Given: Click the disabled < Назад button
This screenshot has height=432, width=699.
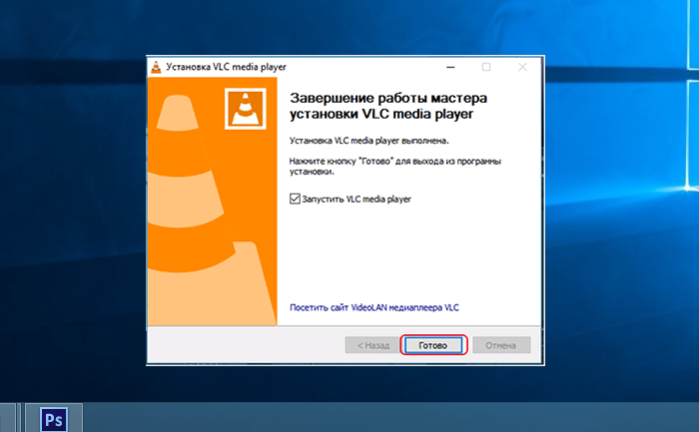Looking at the screenshot, I should pos(372,345).
